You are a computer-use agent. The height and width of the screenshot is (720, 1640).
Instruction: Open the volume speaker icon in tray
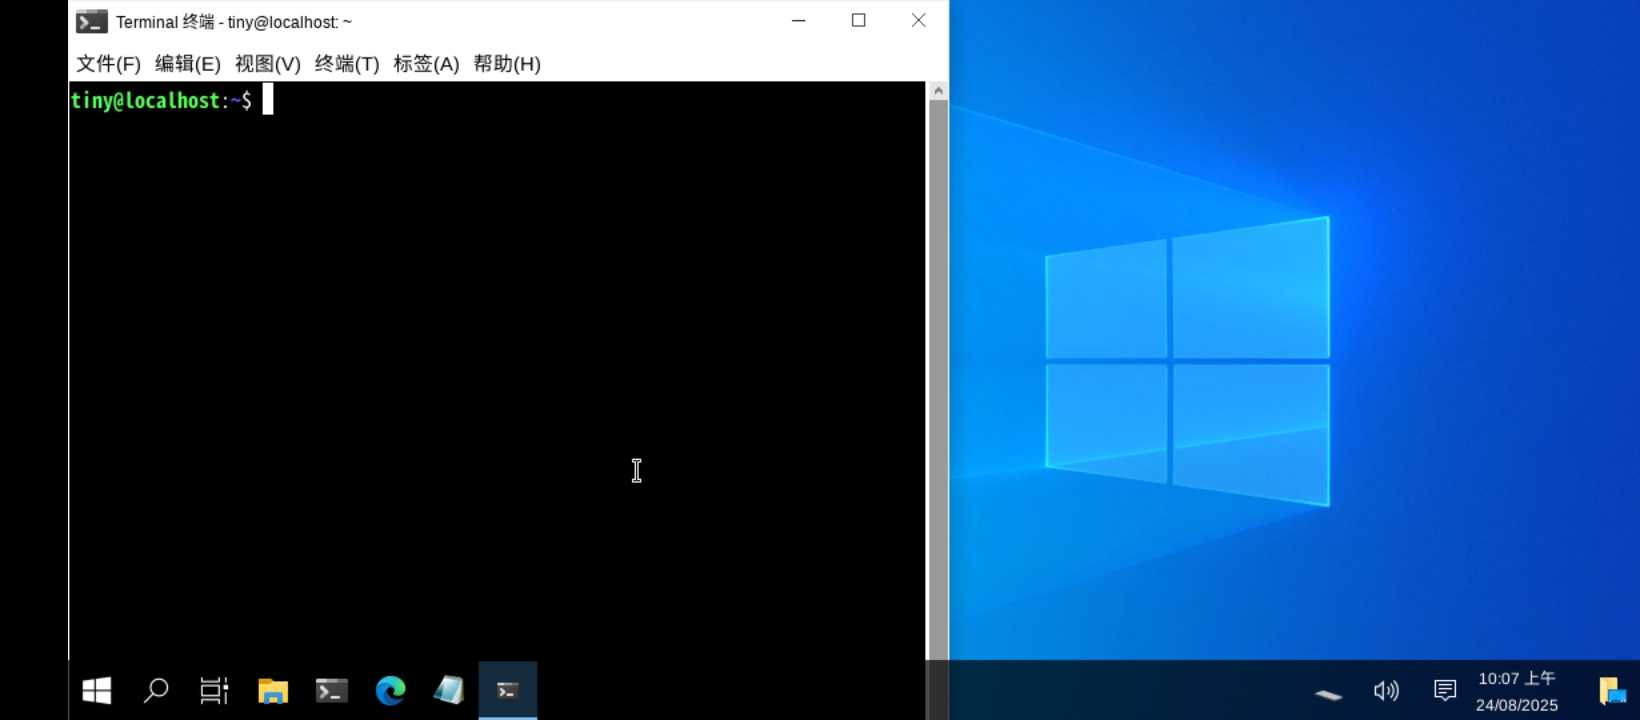tap(1386, 691)
